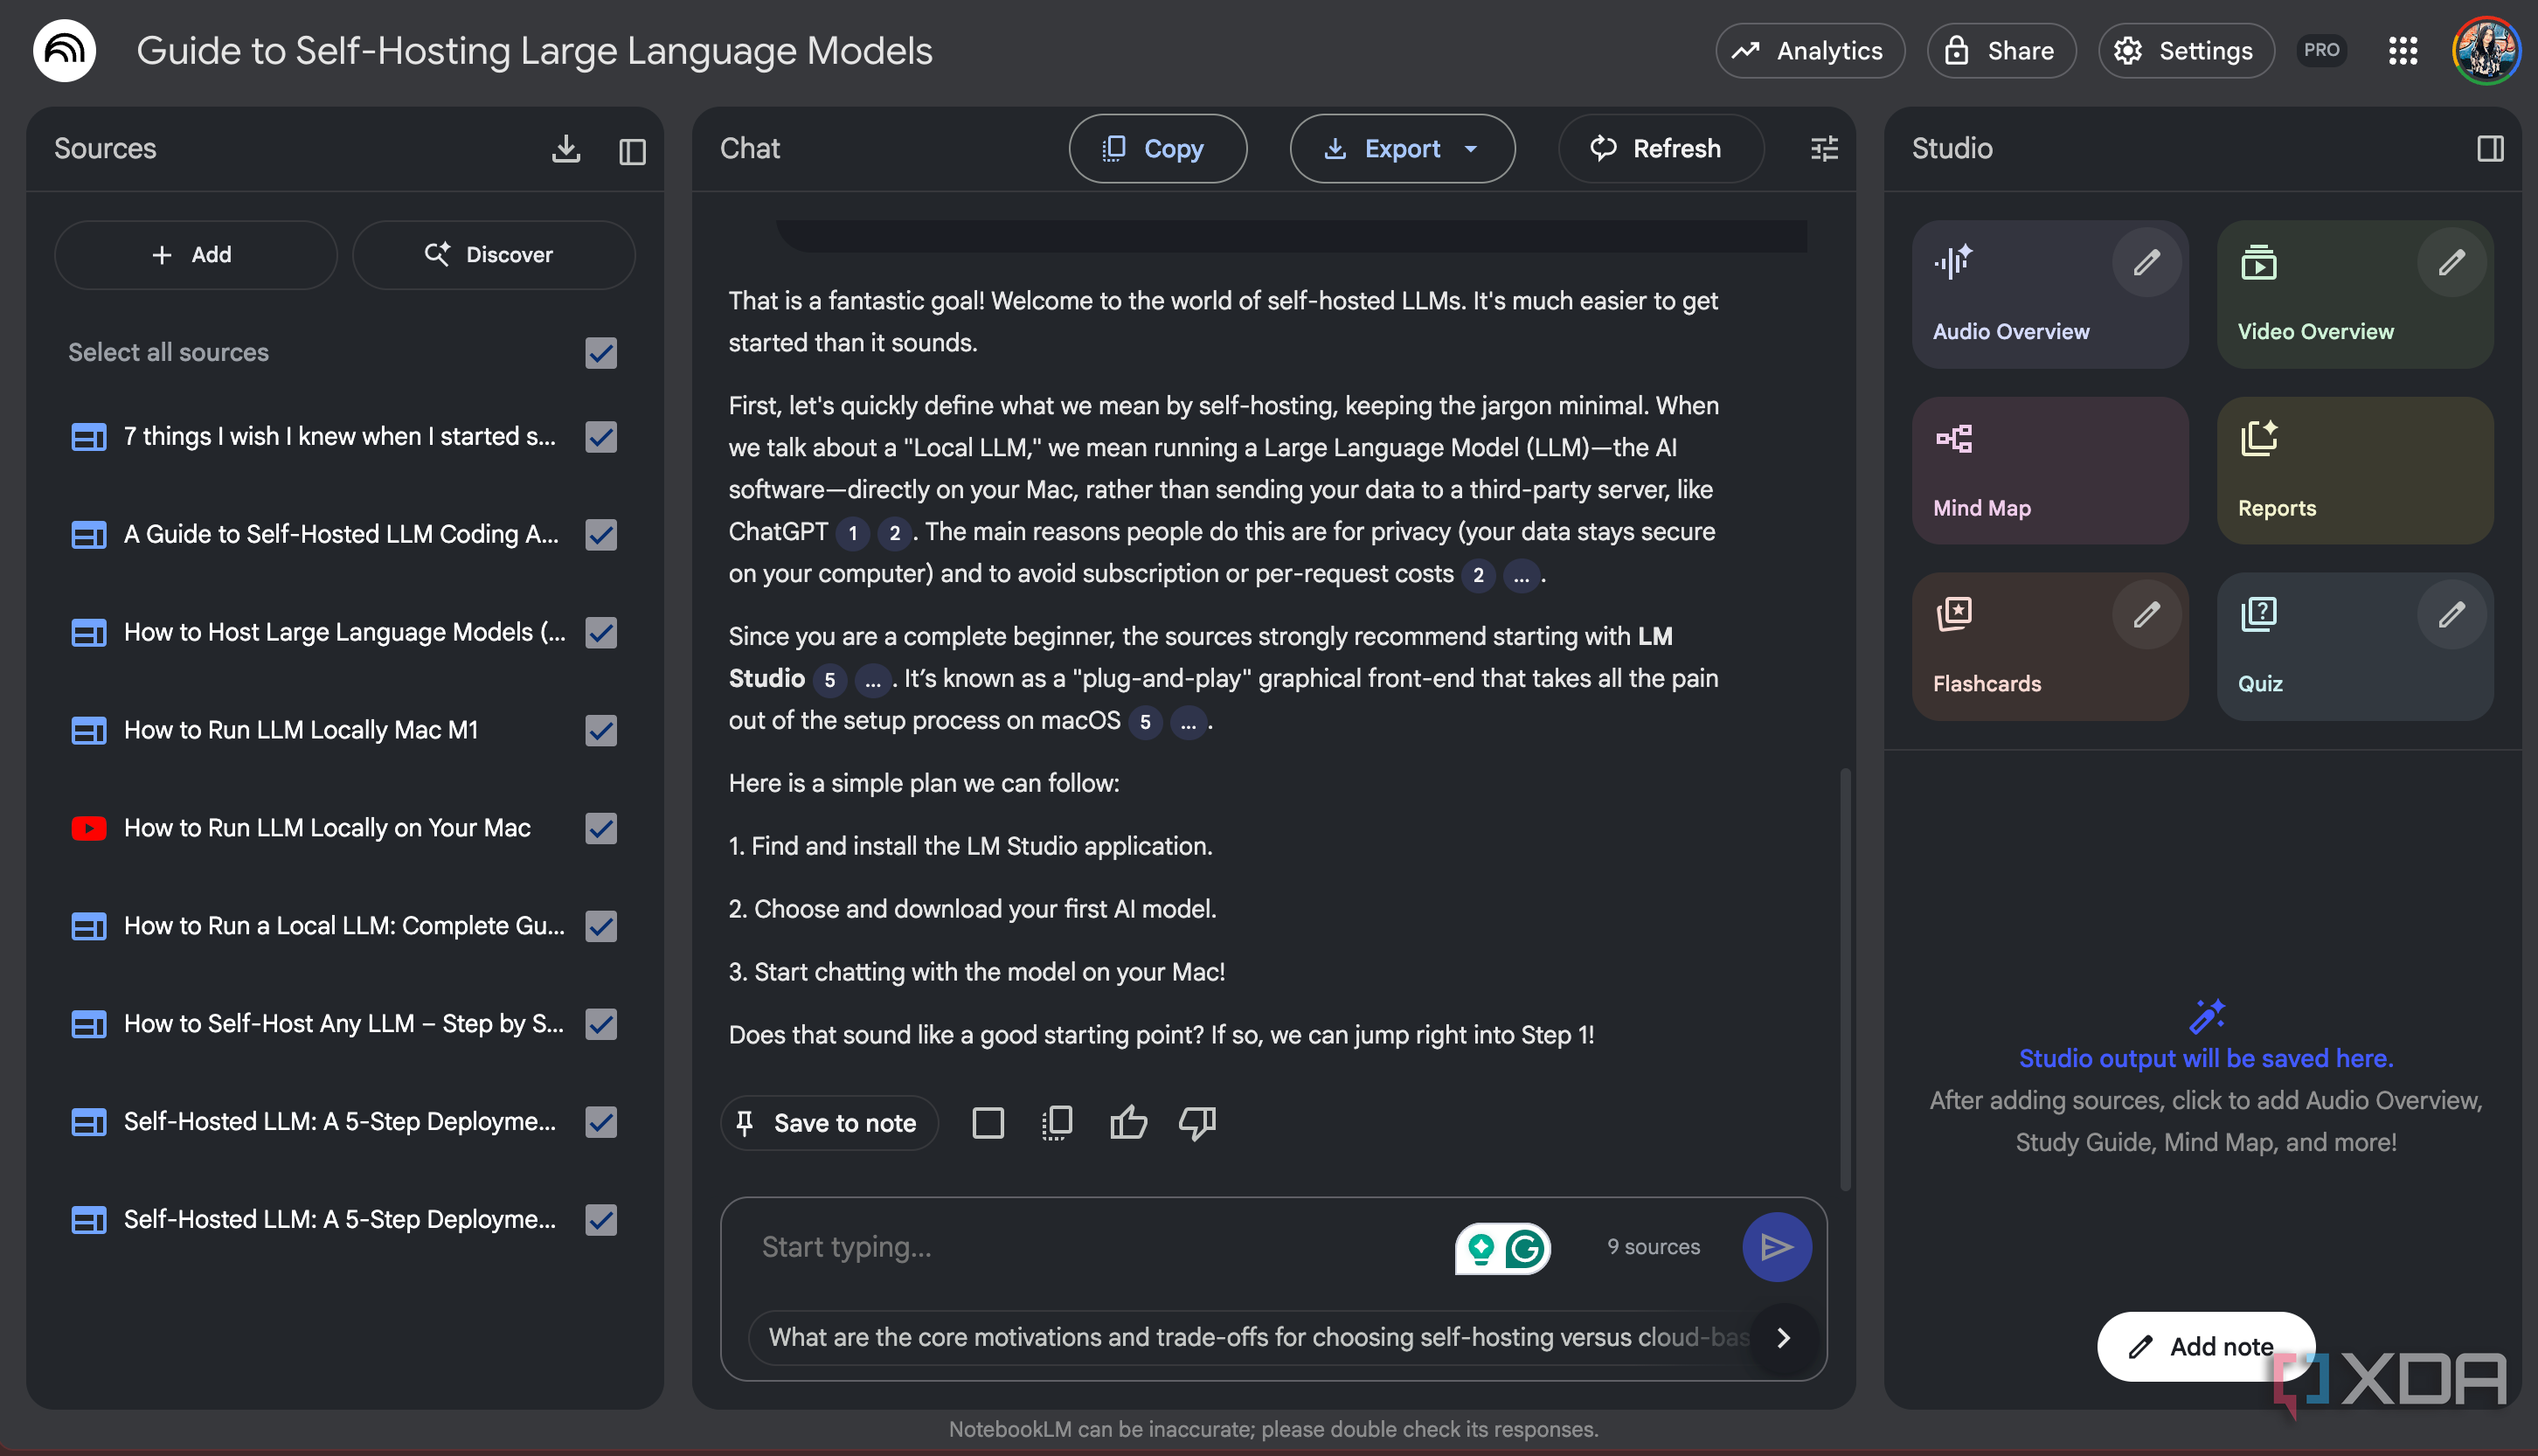Toggle Select all sources checkbox
The image size is (2538, 1456).
pos(601,353)
